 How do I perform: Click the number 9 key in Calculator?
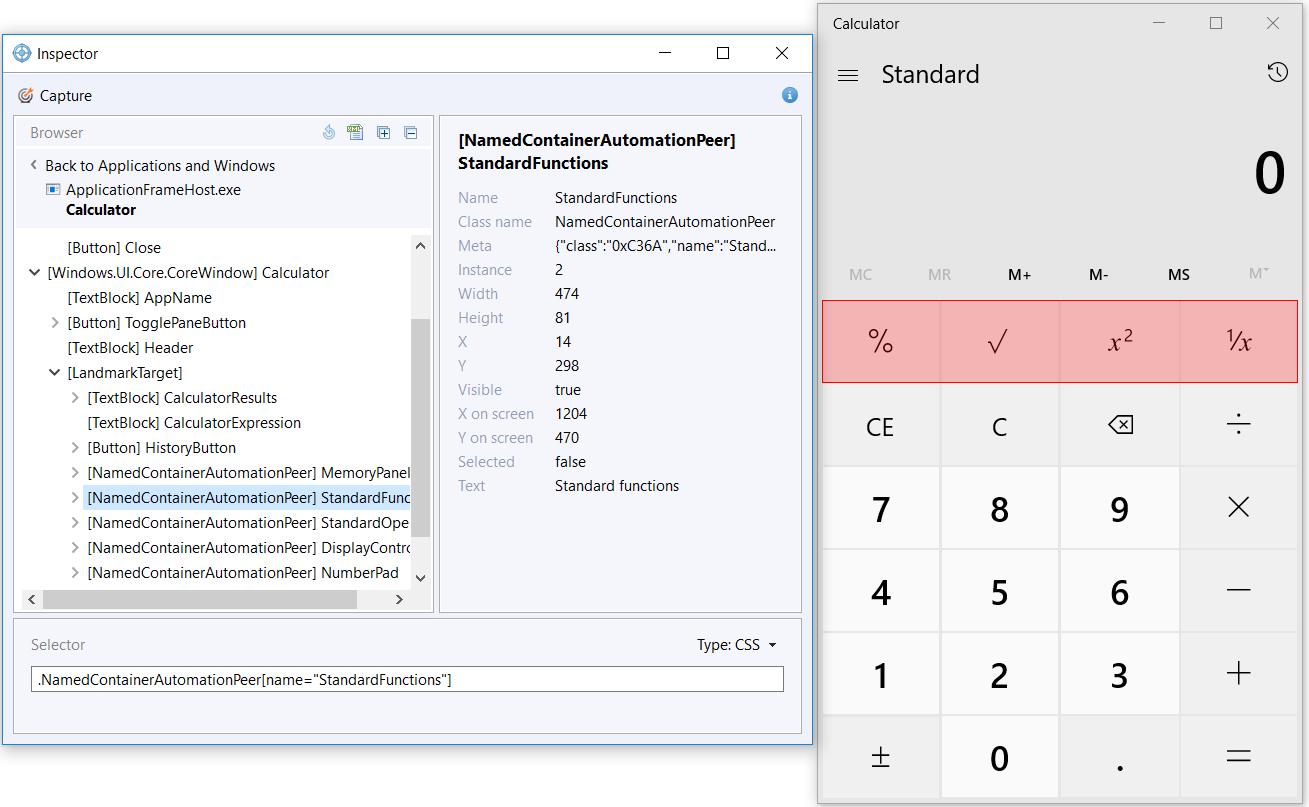tap(1120, 508)
